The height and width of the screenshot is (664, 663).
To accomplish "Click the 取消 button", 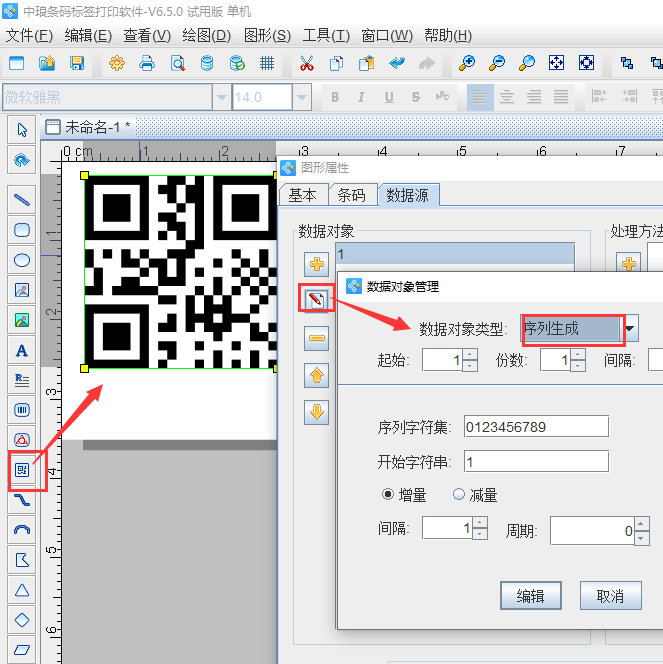I will click(x=610, y=596).
